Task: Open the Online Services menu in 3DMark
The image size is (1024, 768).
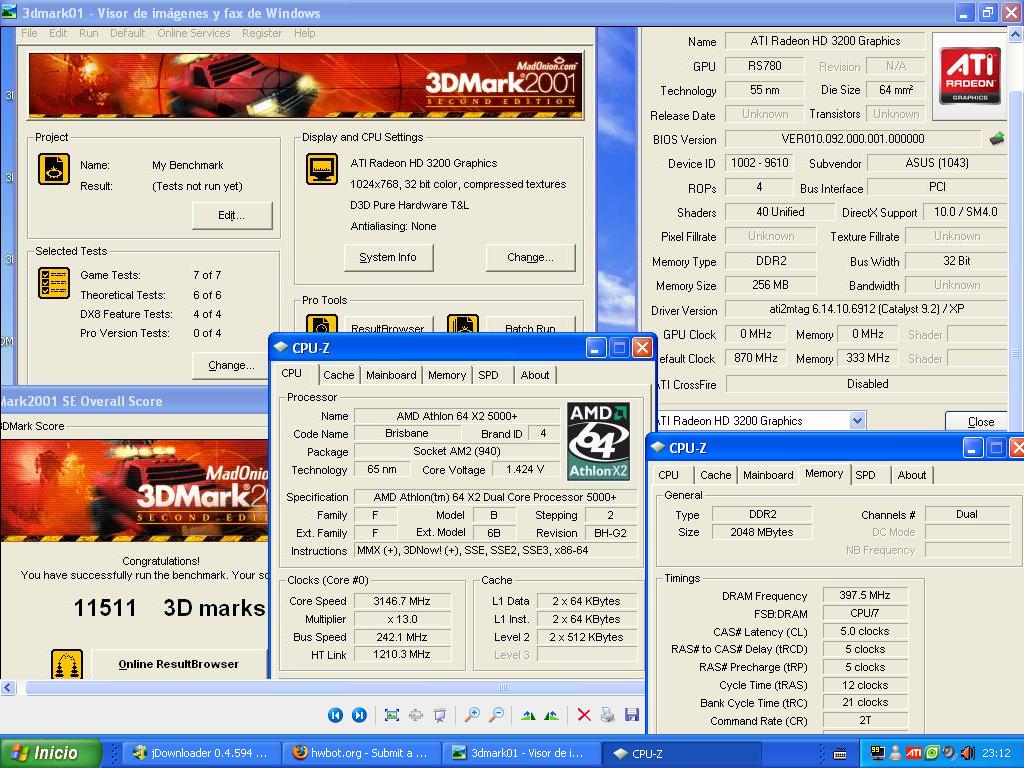Action: pos(193,33)
